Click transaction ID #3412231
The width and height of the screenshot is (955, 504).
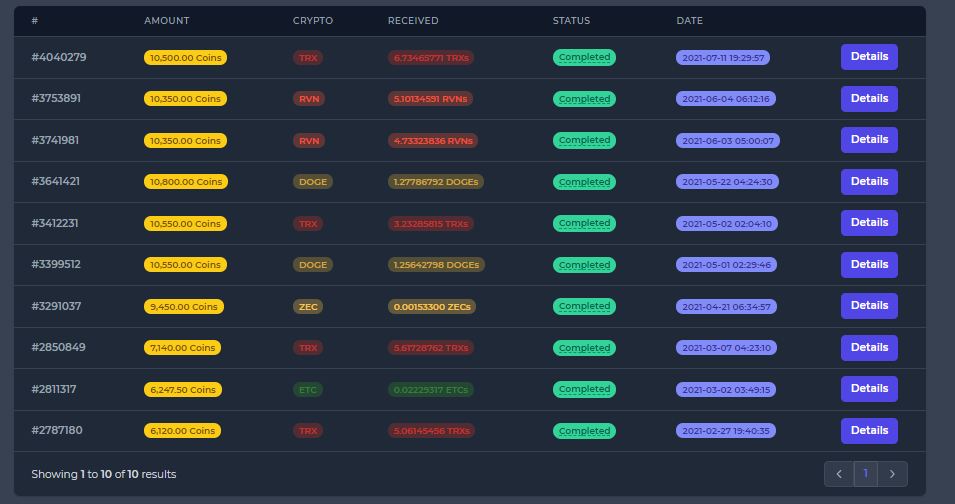55,223
